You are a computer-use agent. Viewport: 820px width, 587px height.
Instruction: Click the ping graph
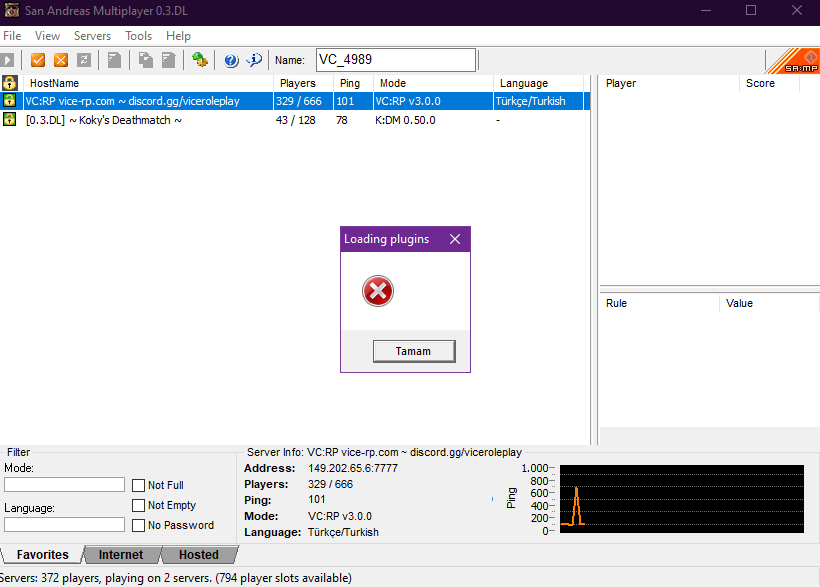click(681, 499)
